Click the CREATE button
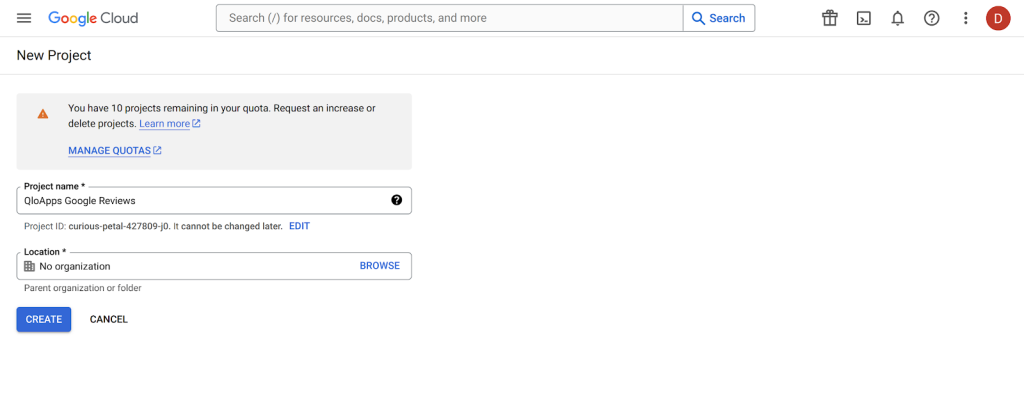 point(43,319)
